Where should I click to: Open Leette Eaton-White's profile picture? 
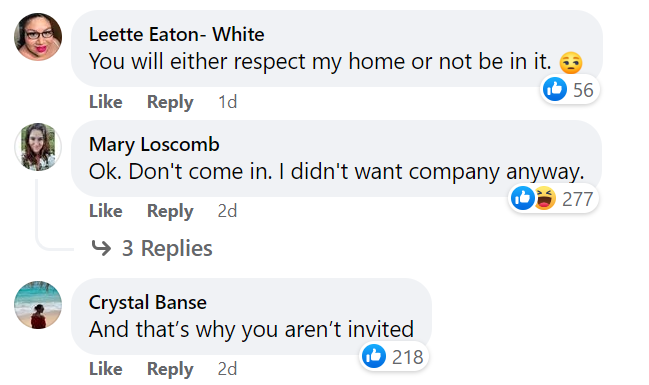click(38, 37)
